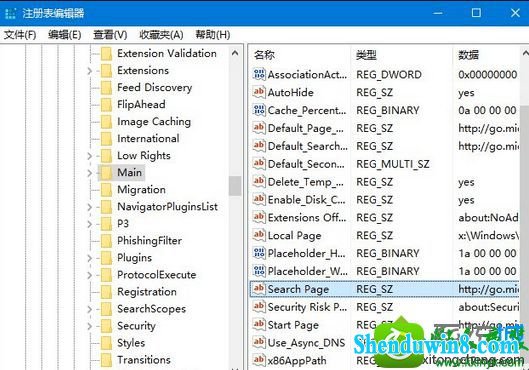The image size is (529, 370).
Task: Open the 查看(V) menu
Action: [x=110, y=35]
